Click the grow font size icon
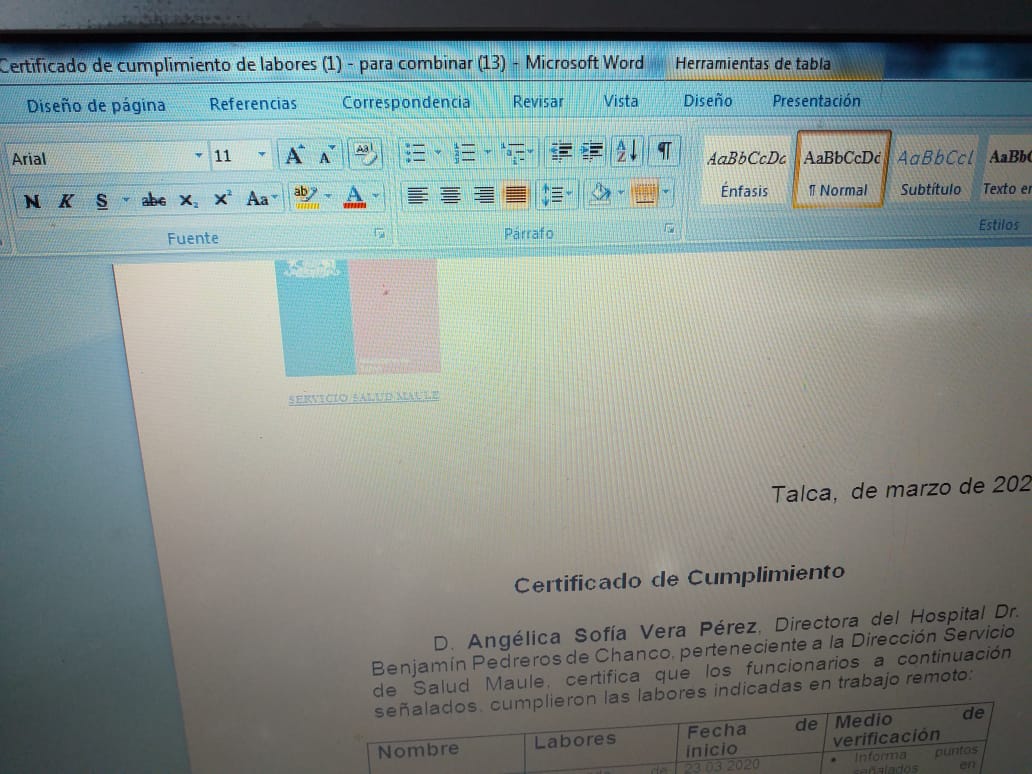 point(294,155)
